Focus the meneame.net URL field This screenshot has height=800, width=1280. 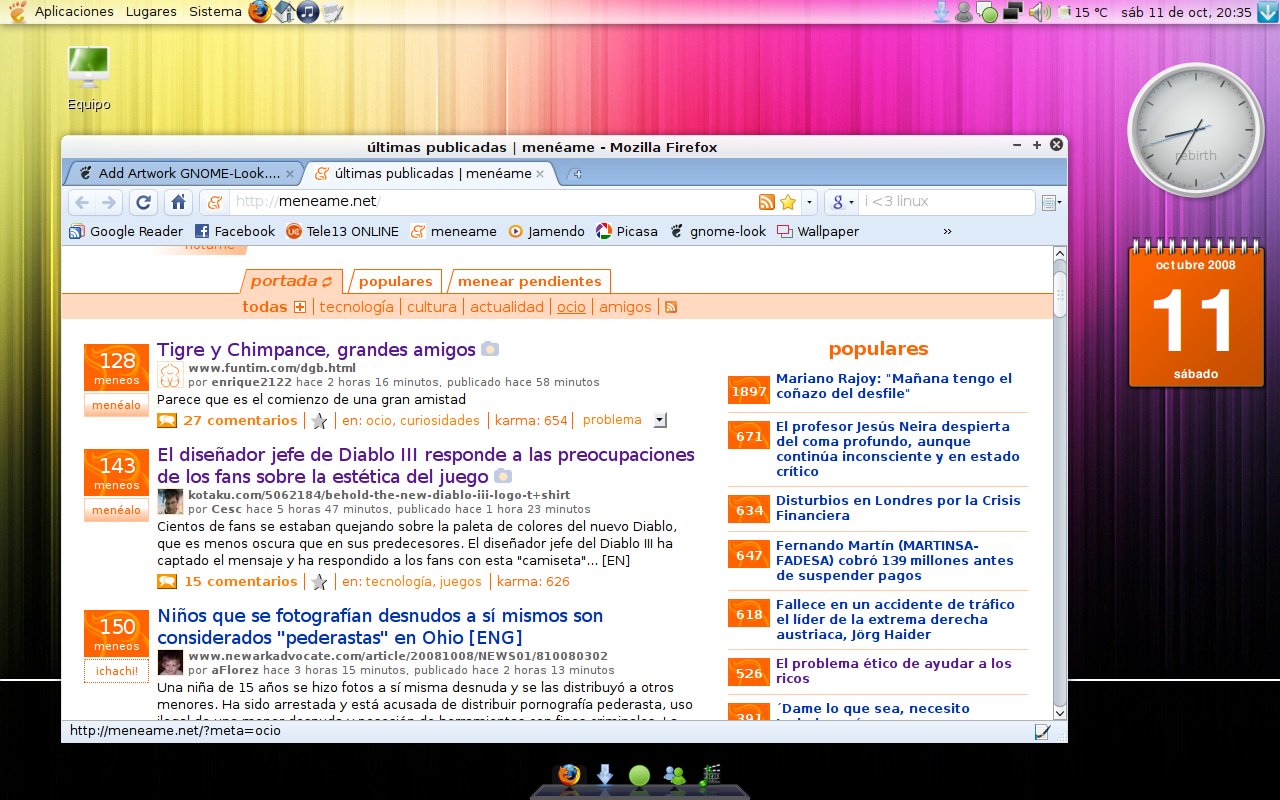click(490, 202)
